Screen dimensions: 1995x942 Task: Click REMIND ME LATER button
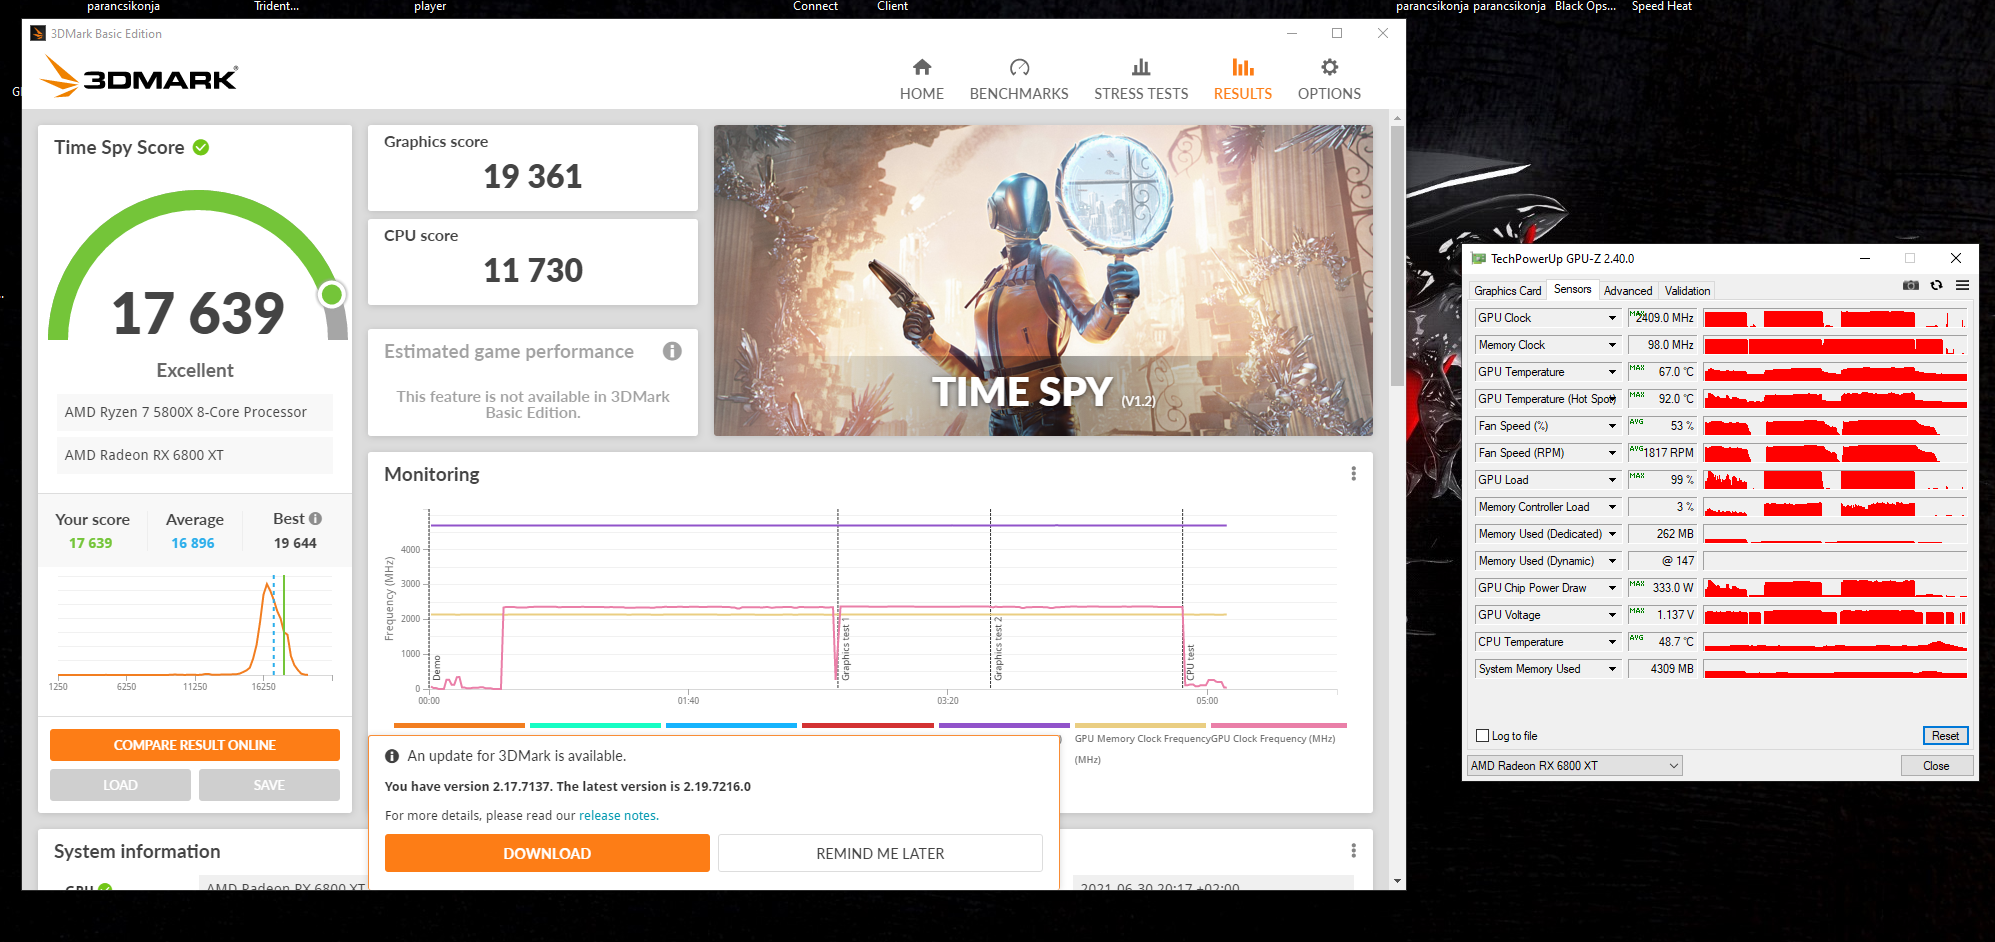[x=880, y=853]
